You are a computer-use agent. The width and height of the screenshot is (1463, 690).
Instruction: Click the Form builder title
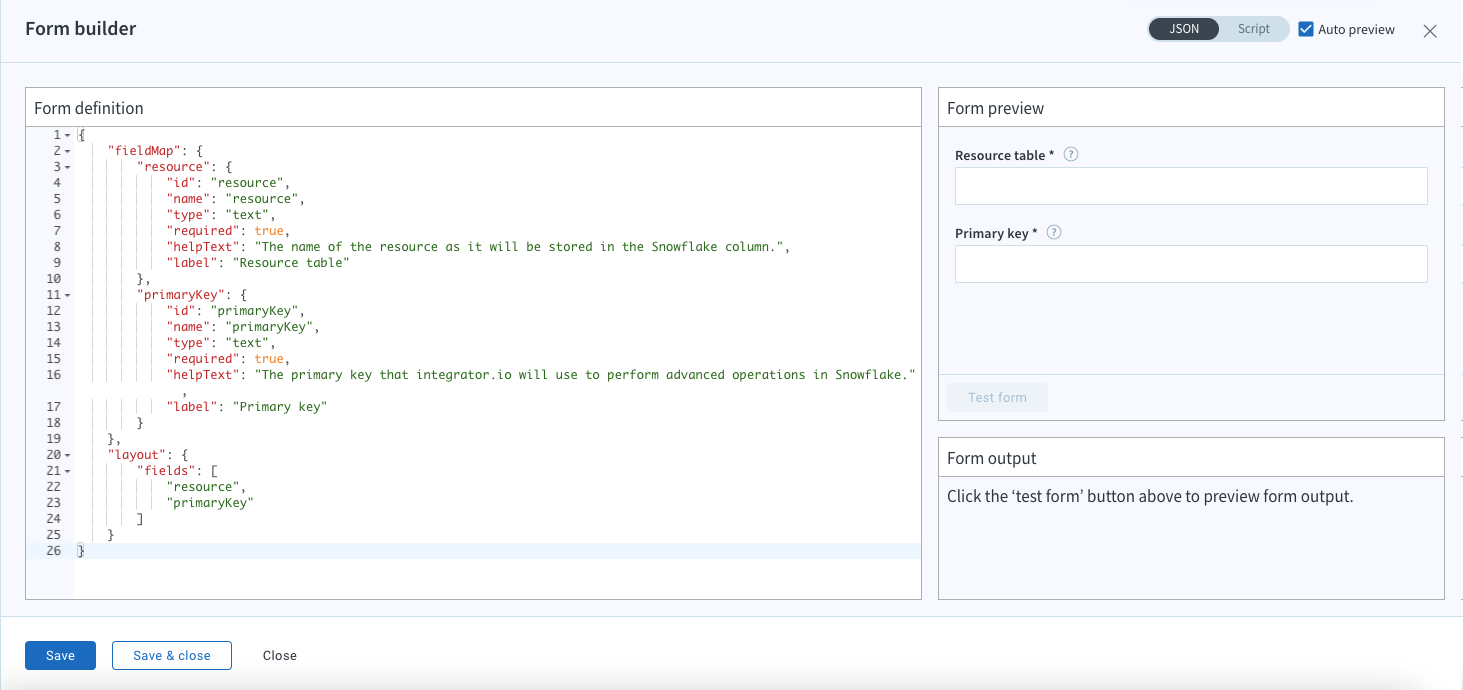(81, 29)
